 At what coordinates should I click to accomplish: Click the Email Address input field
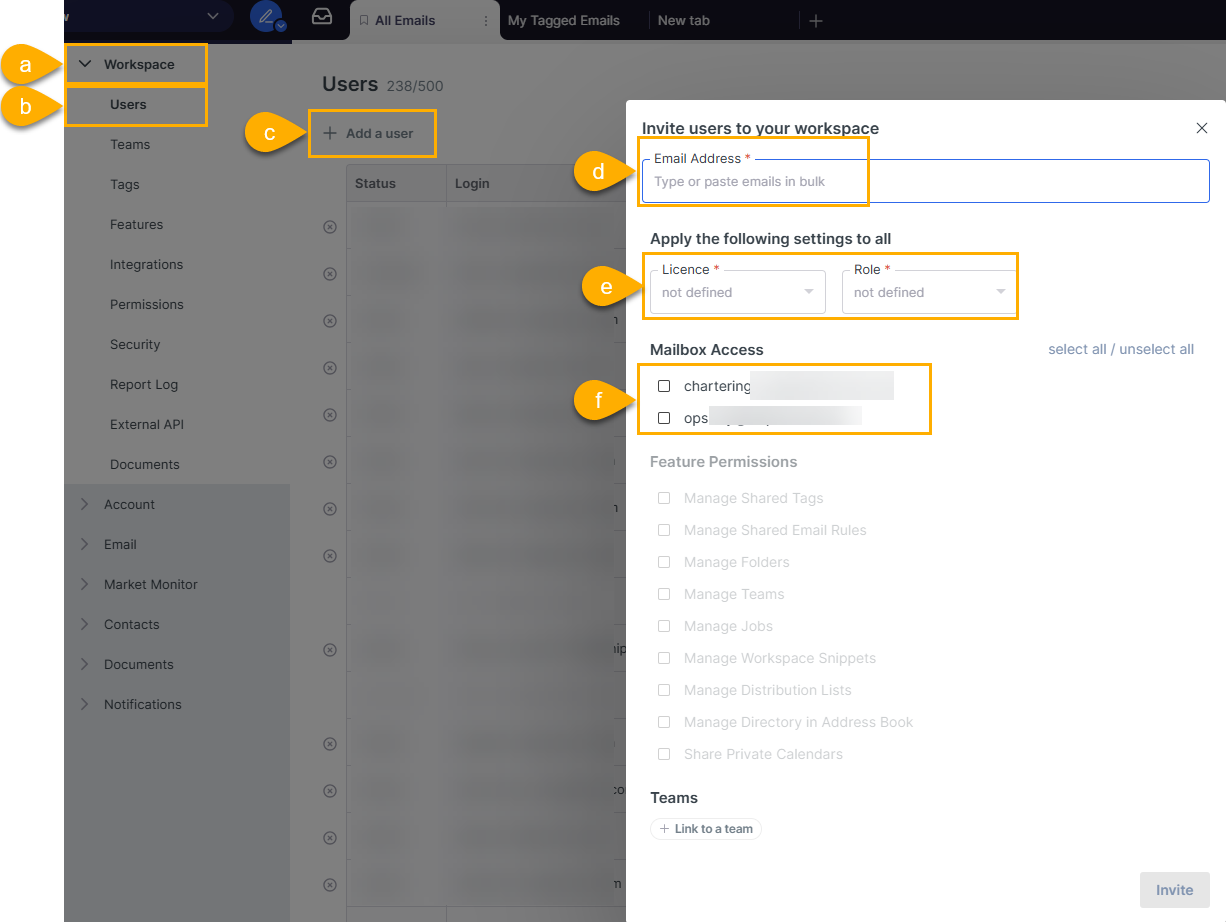[925, 182]
